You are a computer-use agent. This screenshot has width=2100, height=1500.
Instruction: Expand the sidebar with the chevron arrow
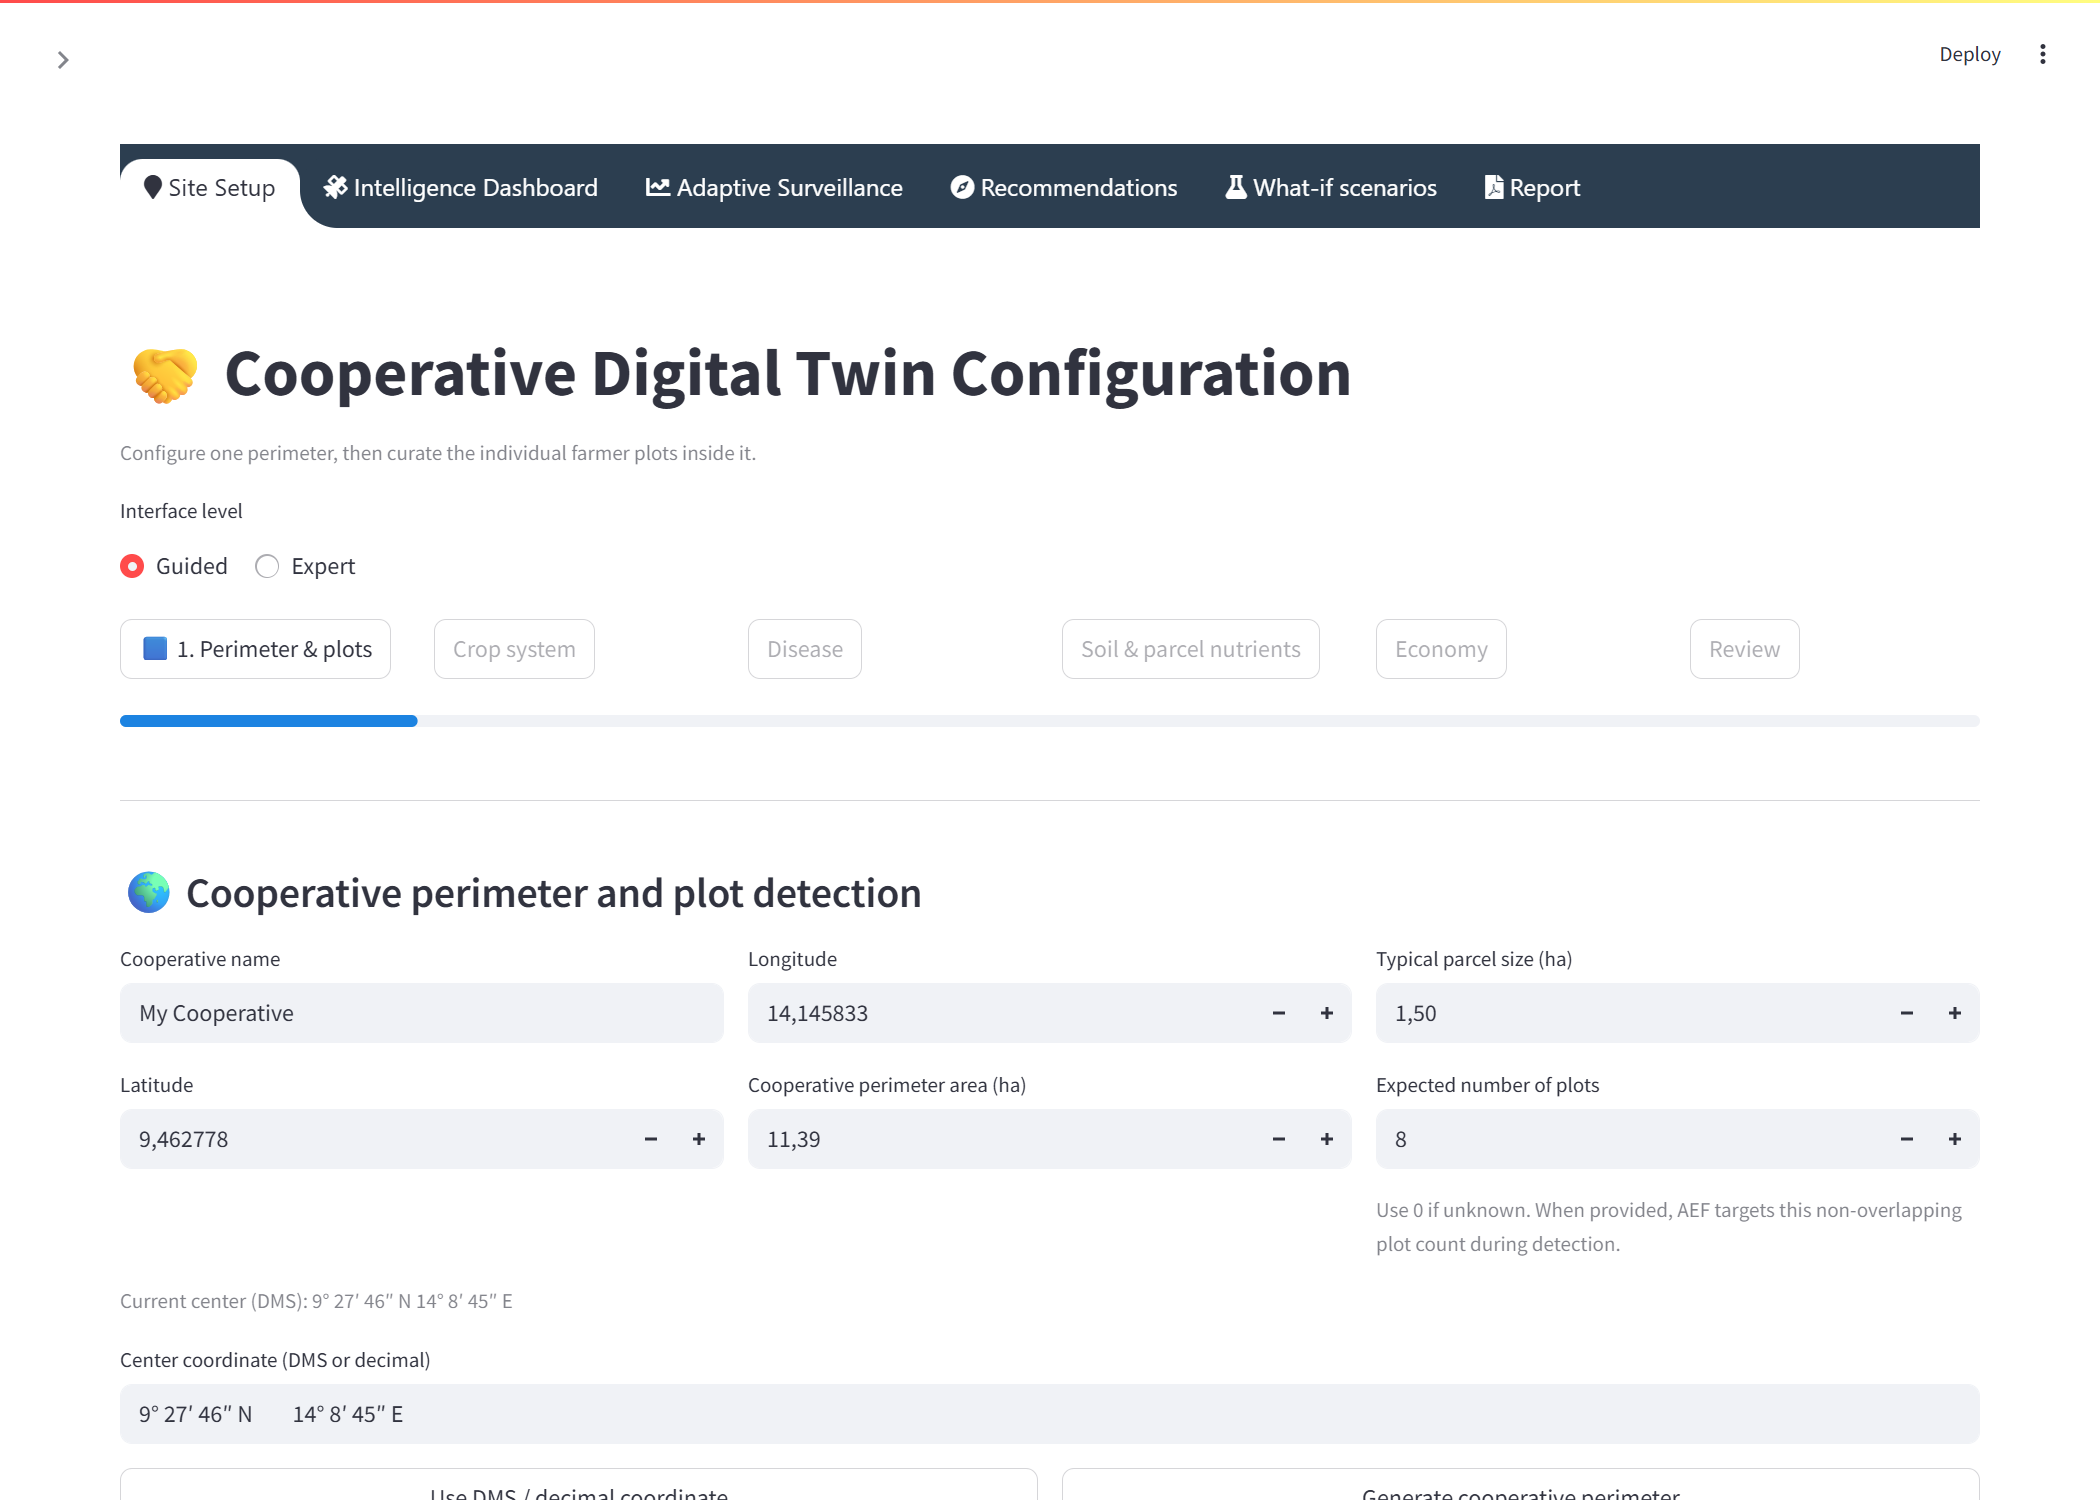(63, 60)
